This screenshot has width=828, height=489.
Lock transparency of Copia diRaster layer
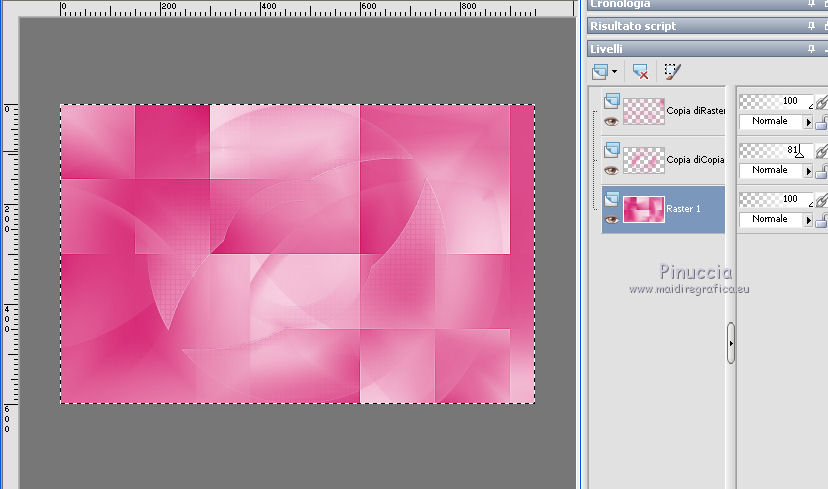[x=822, y=123]
